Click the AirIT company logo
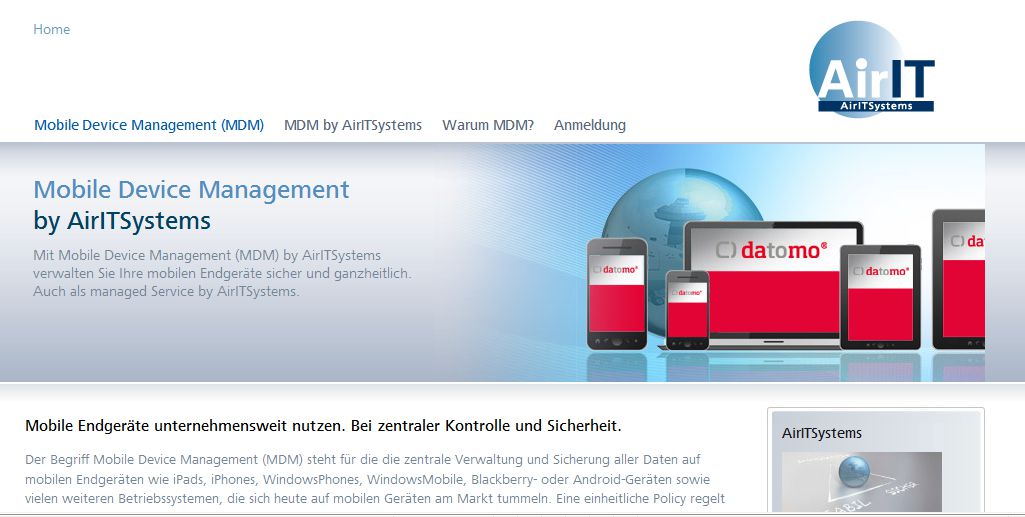1025x517 pixels. [x=870, y=71]
